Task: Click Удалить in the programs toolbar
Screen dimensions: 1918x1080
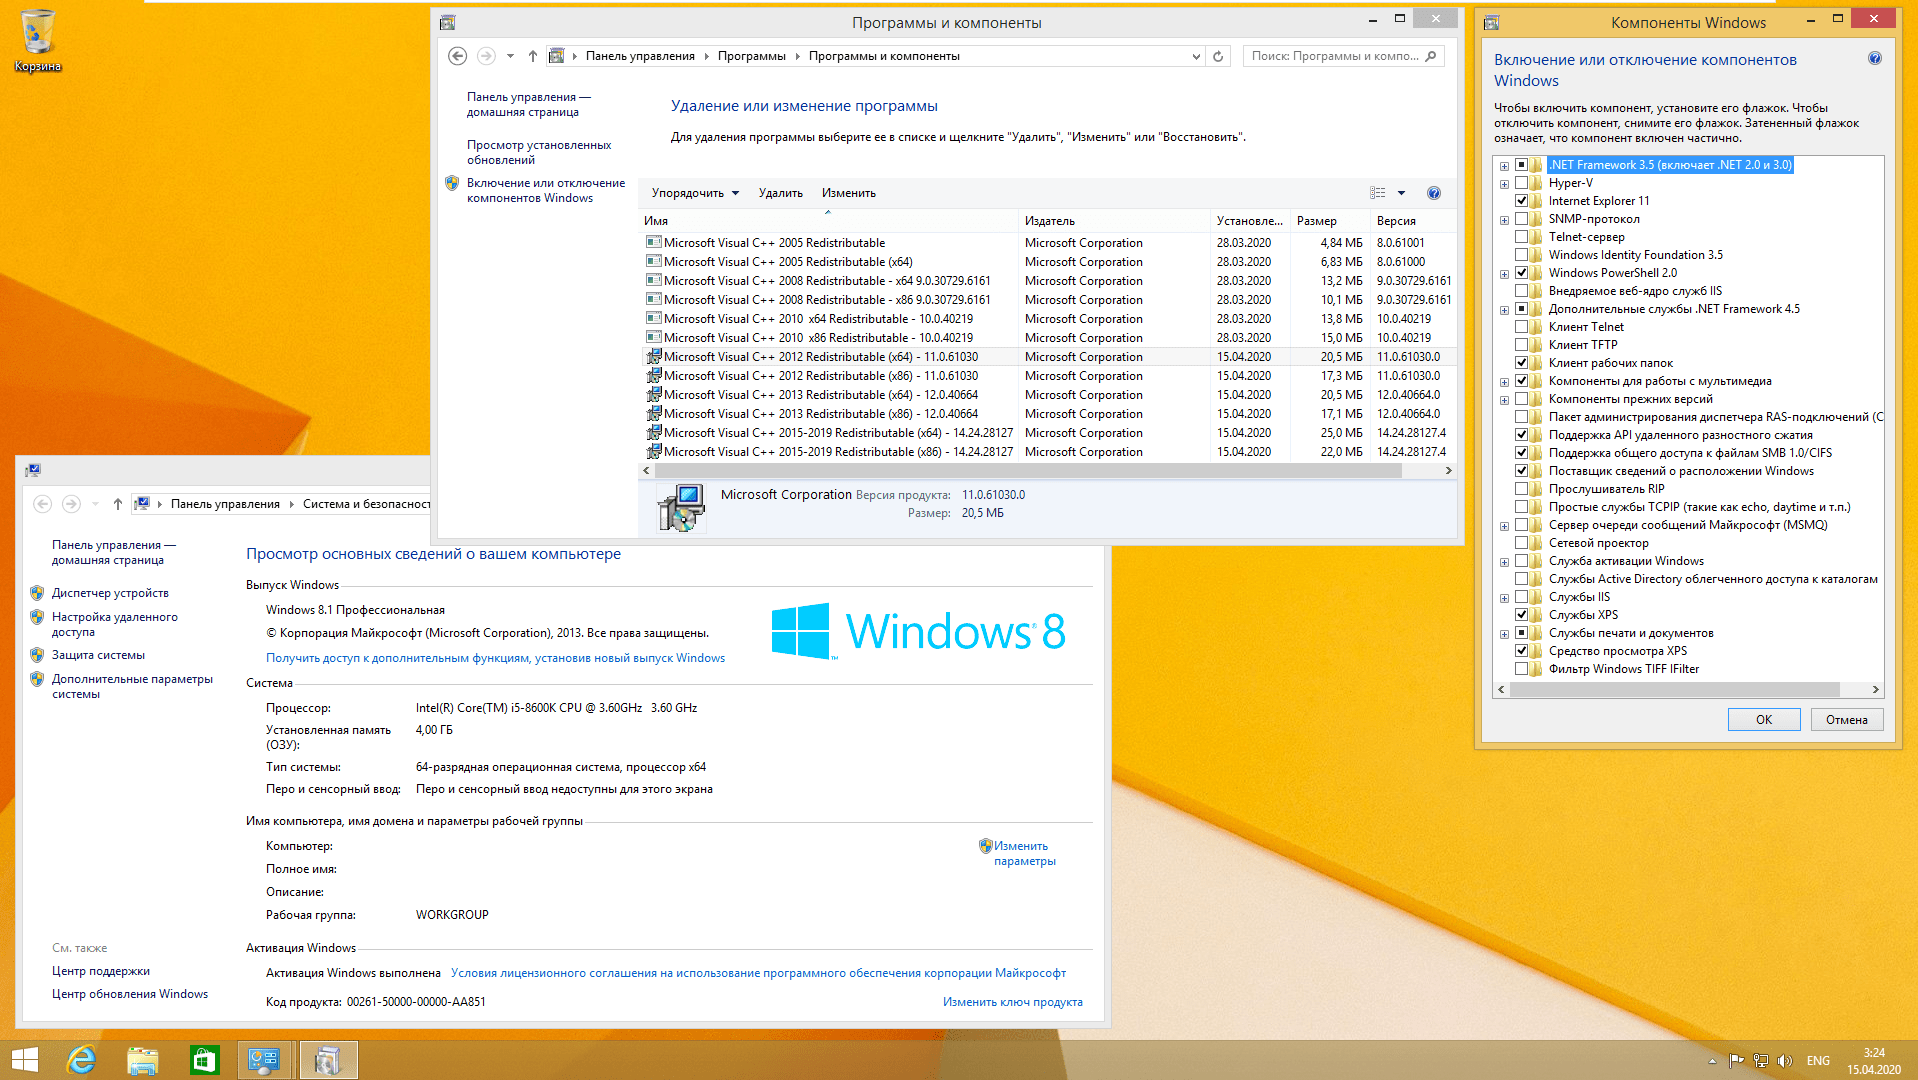Action: pyautogui.click(x=780, y=193)
